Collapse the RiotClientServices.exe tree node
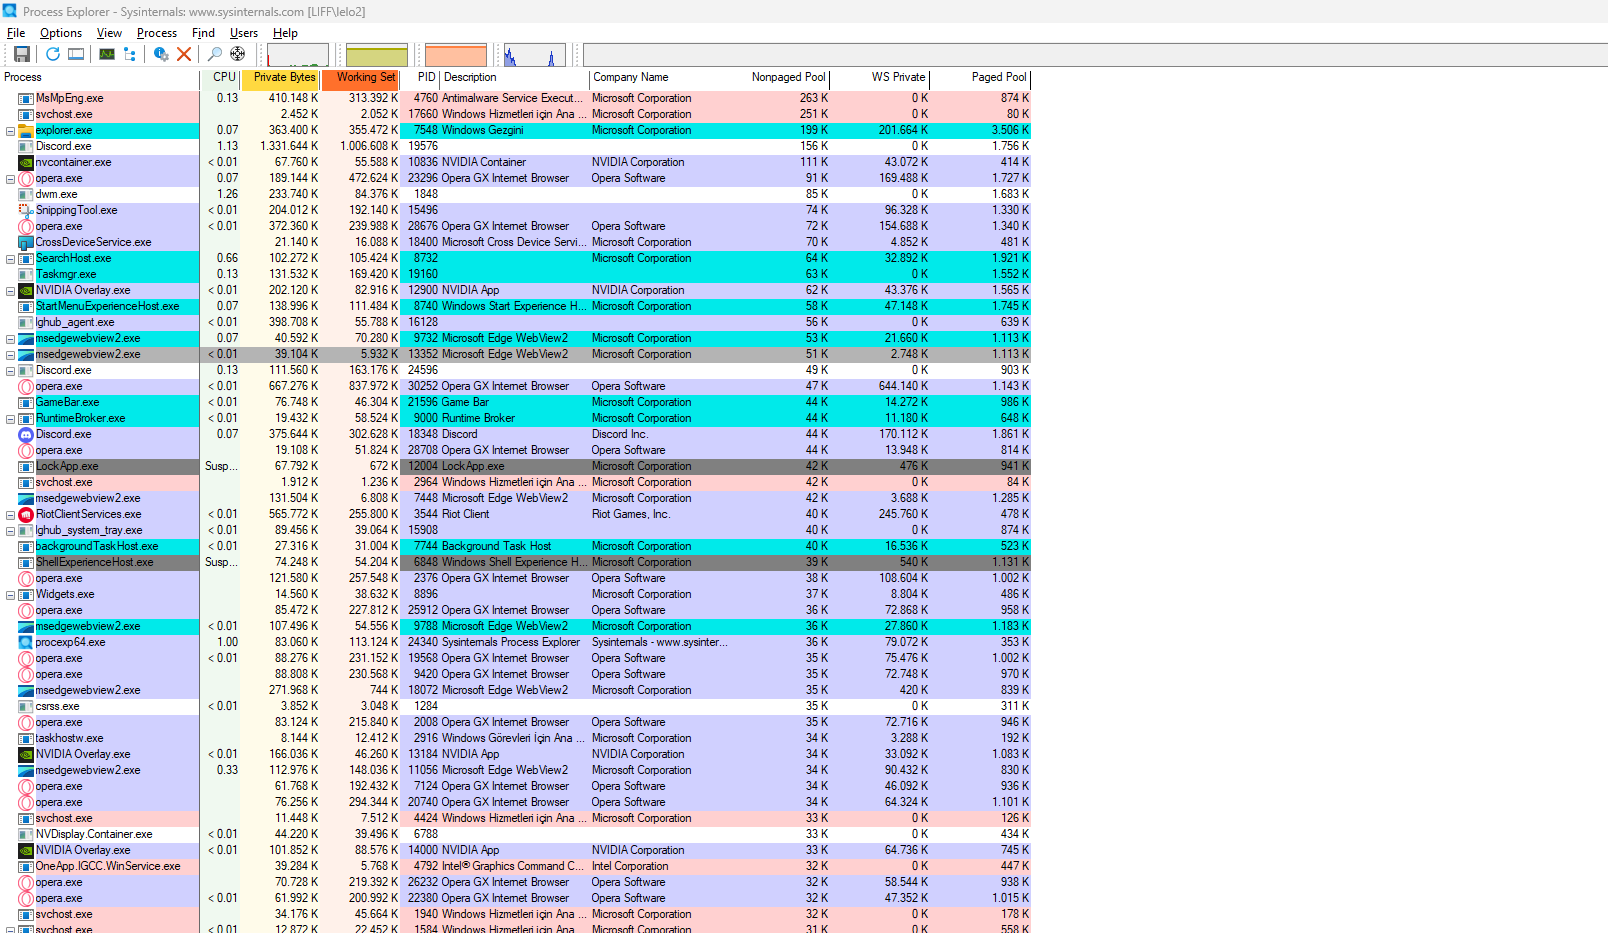 pyautogui.click(x=11, y=515)
